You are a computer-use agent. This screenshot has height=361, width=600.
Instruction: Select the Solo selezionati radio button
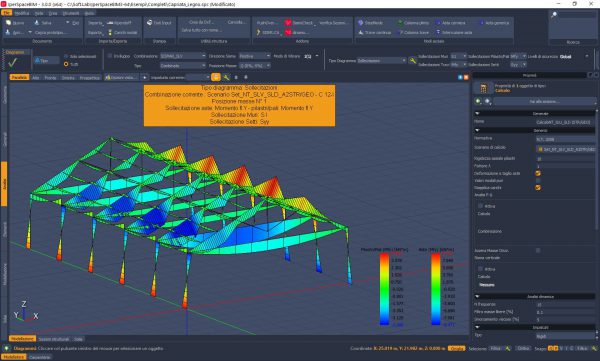[x=66, y=56]
